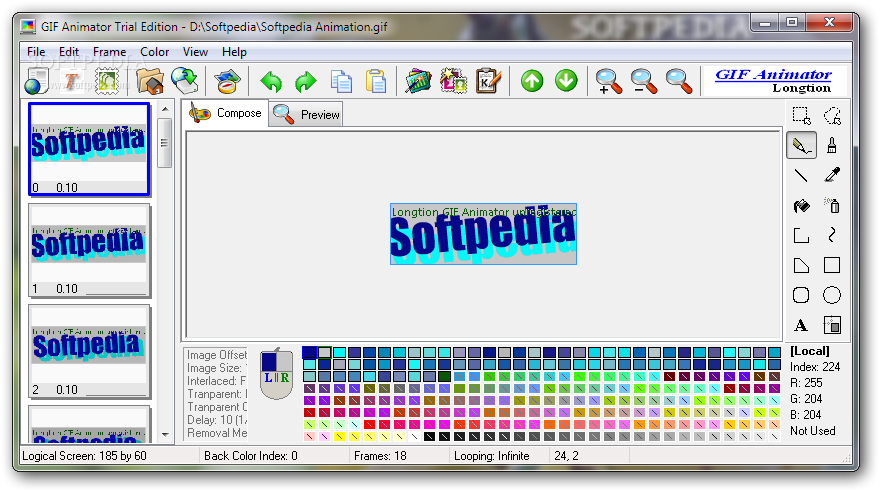The height and width of the screenshot is (492, 880).
Task: Pick the selected dark navy first palette swatch
Action: coord(309,352)
